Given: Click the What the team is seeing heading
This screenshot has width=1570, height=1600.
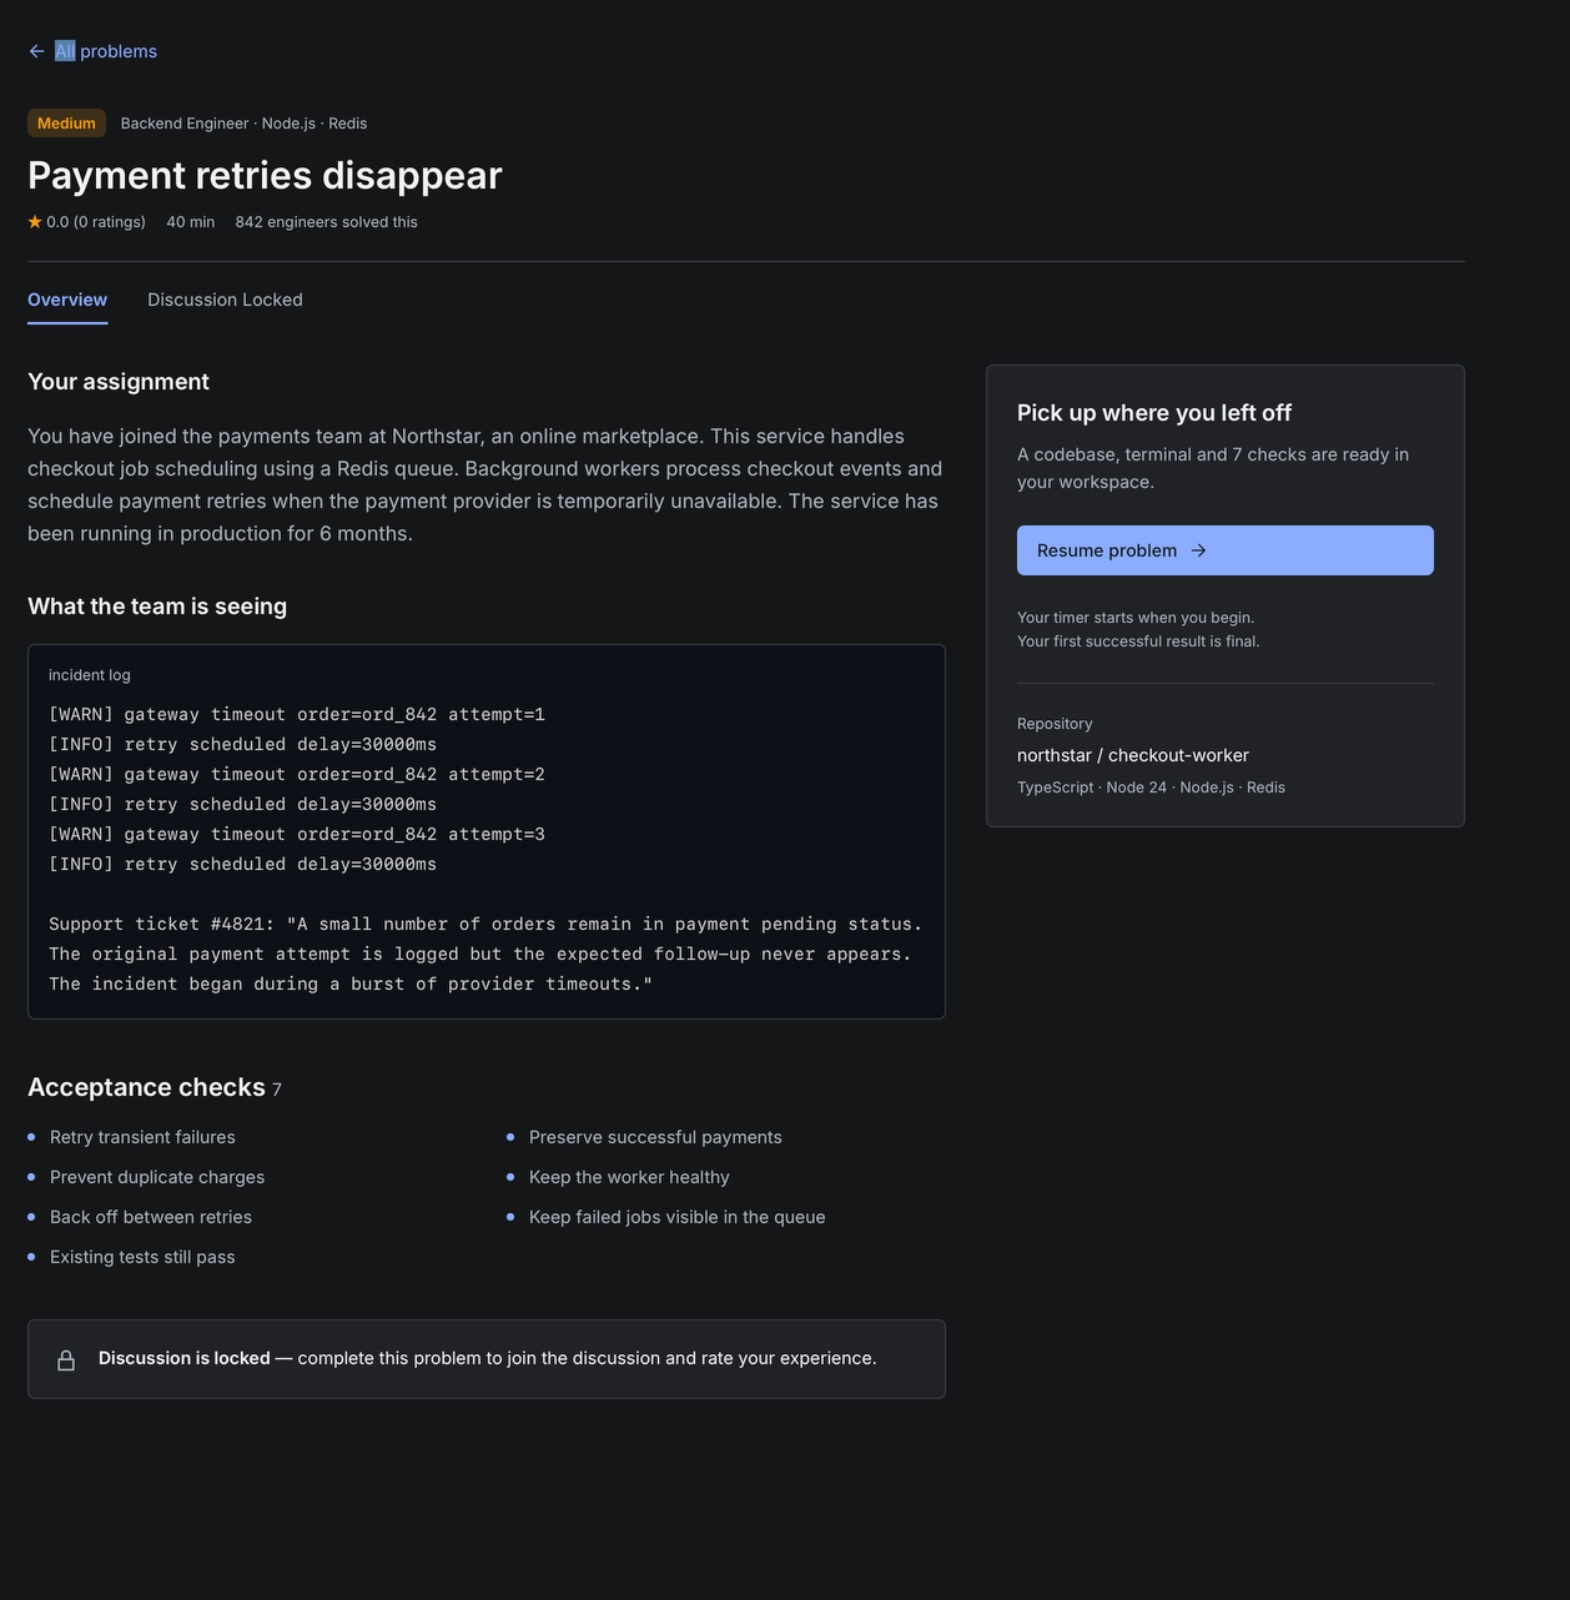Looking at the screenshot, I should pyautogui.click(x=157, y=606).
